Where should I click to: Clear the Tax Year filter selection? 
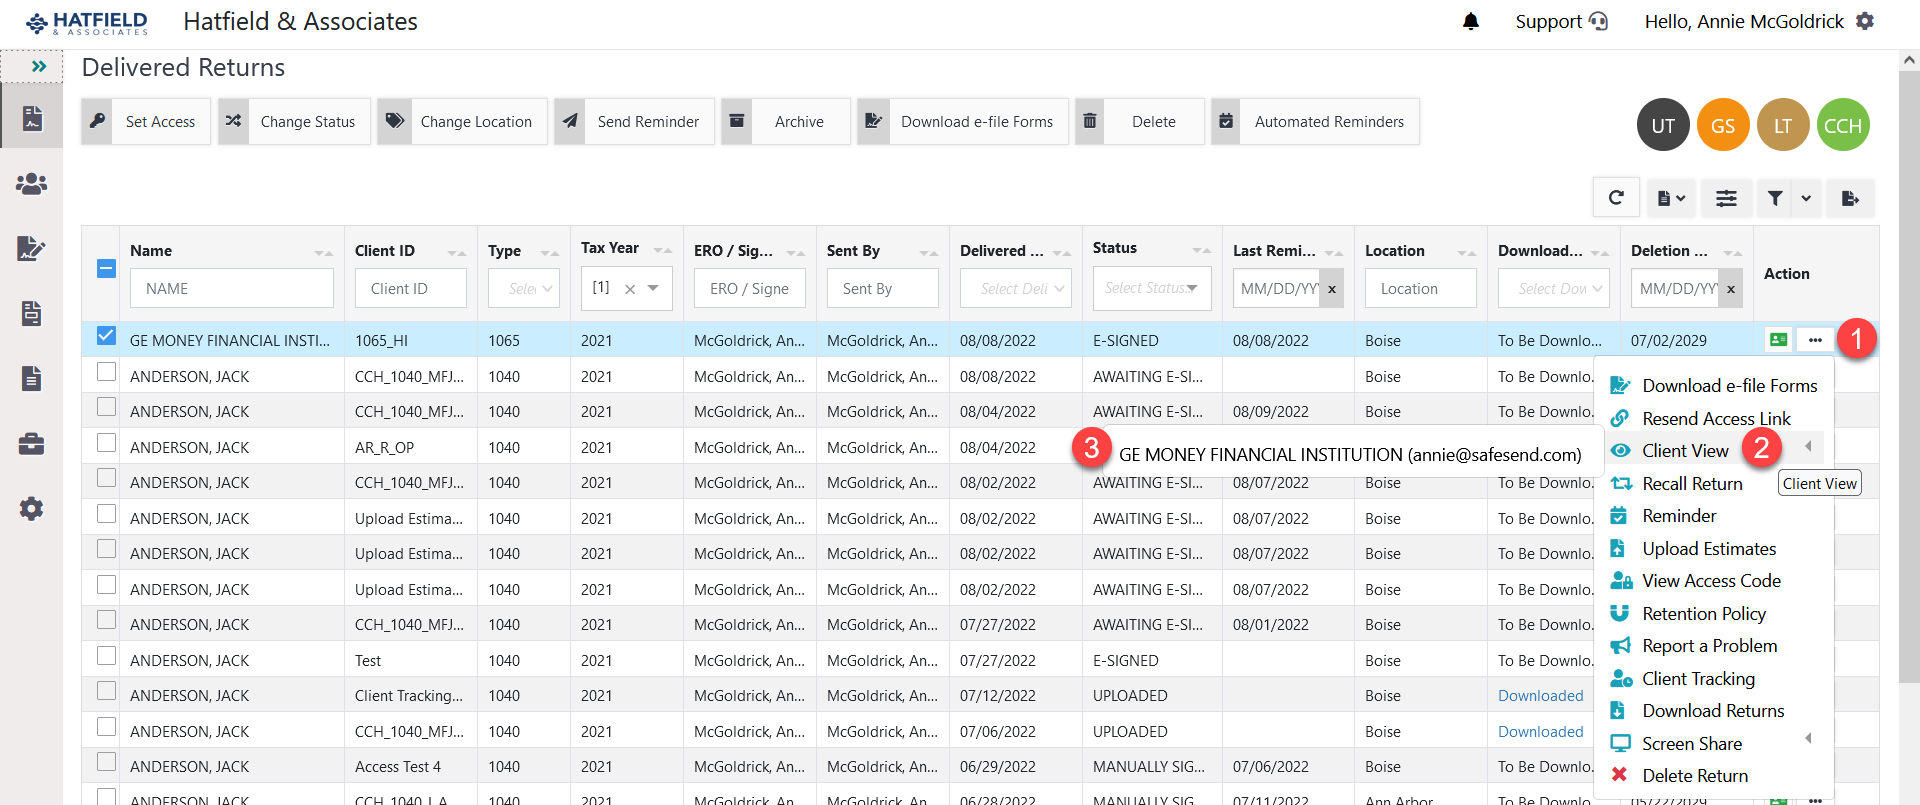[x=630, y=289]
